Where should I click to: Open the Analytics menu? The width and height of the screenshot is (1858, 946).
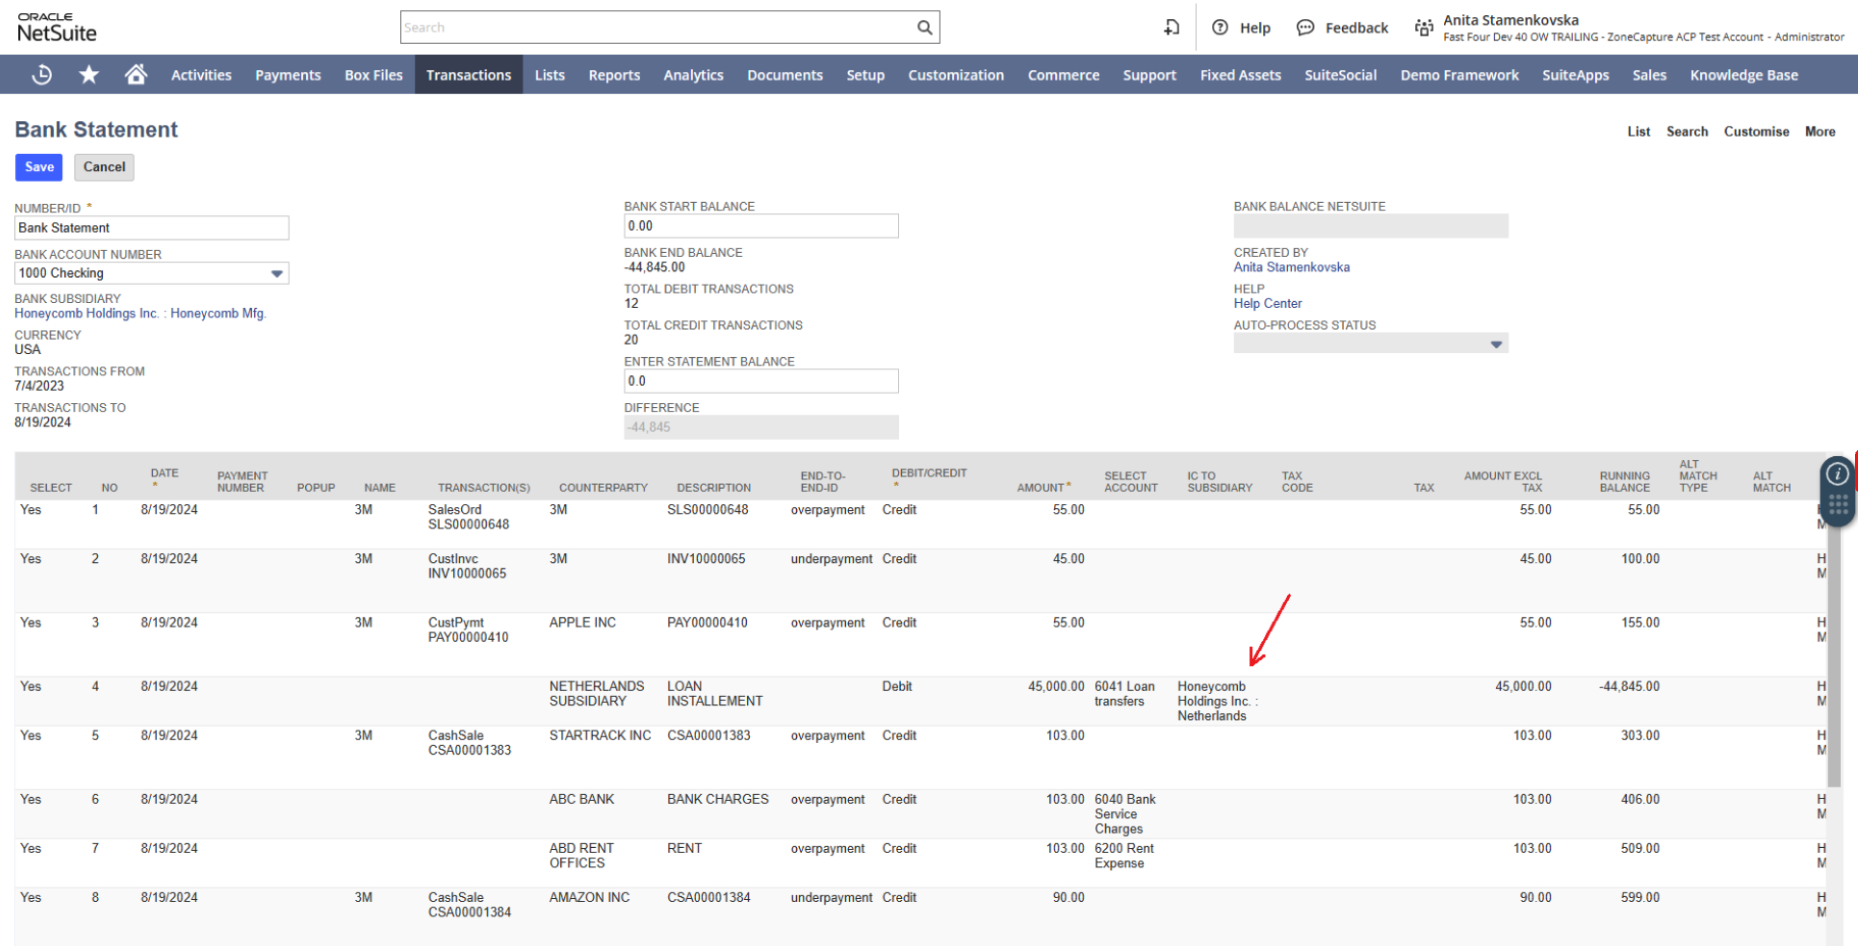(x=694, y=75)
